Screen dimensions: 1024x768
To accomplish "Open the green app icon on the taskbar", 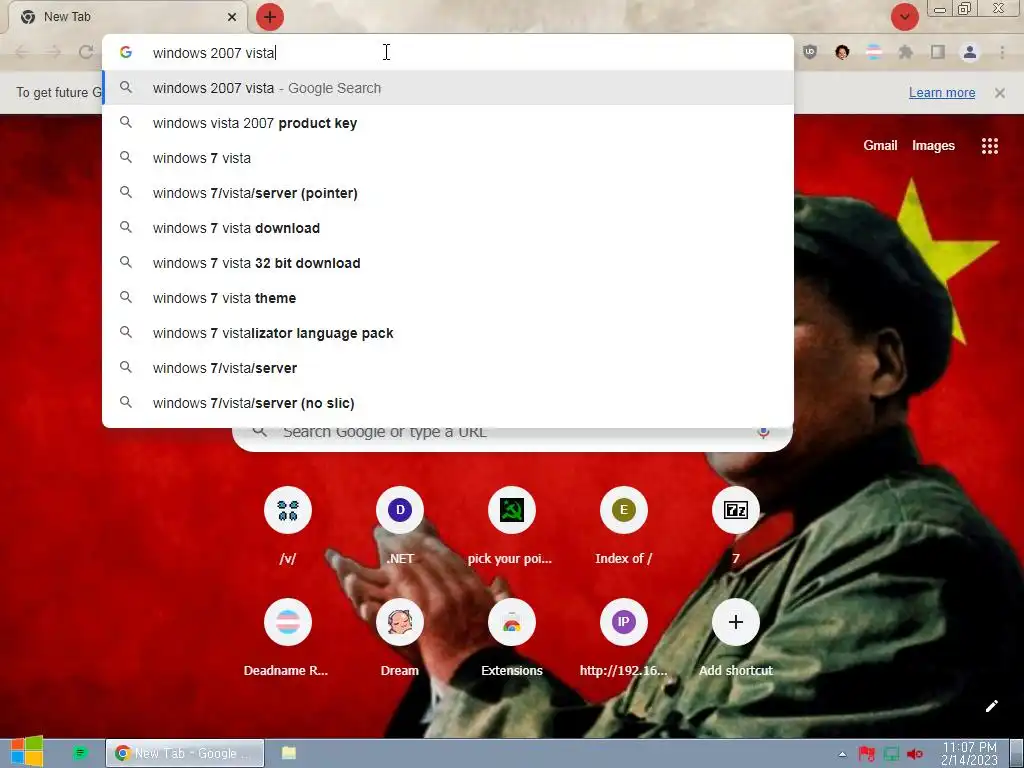I will 80,753.
